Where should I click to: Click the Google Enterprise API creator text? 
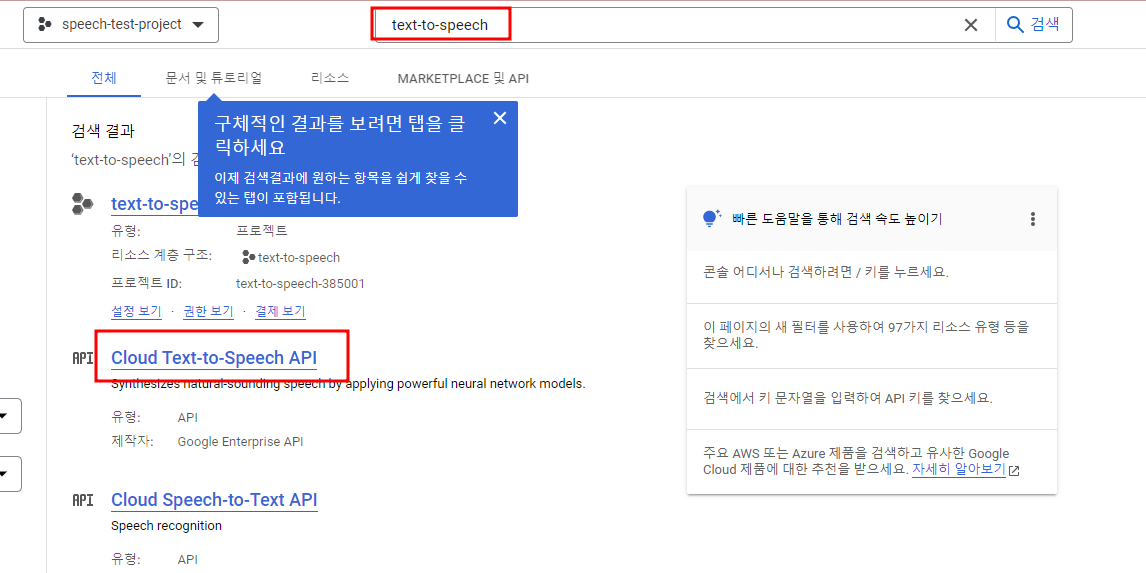240,441
